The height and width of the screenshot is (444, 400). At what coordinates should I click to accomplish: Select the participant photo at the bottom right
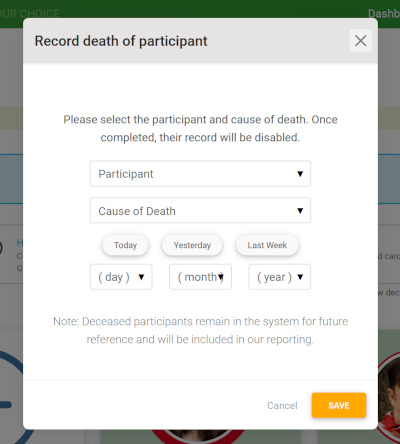click(x=389, y=395)
